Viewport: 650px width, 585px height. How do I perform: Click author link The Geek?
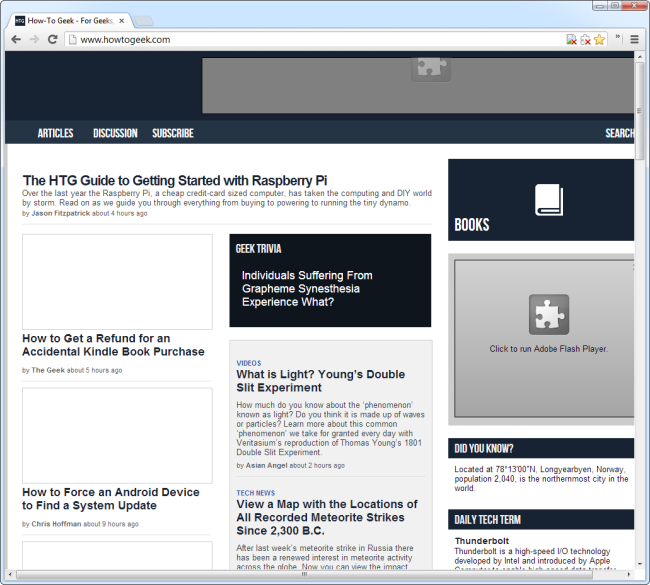click(48, 370)
